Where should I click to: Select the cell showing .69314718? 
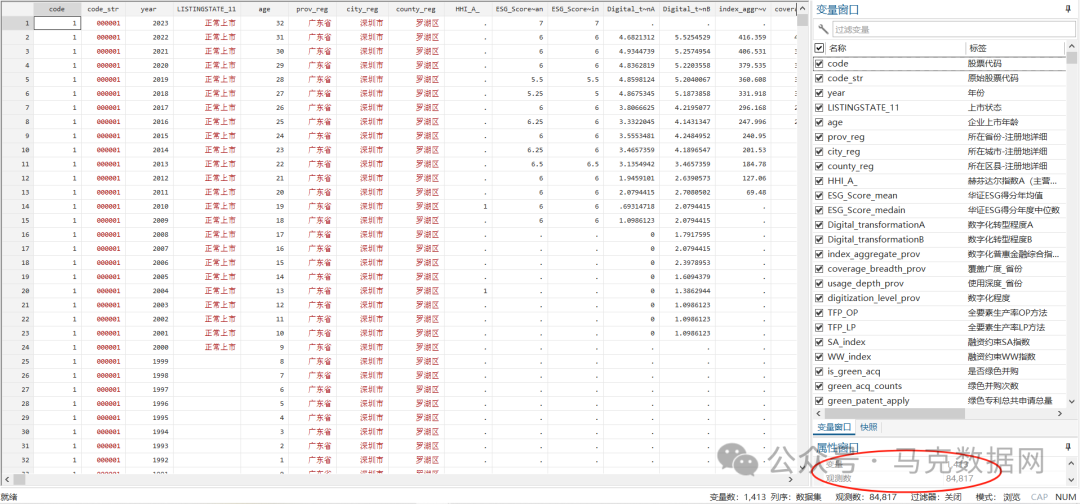(632, 207)
